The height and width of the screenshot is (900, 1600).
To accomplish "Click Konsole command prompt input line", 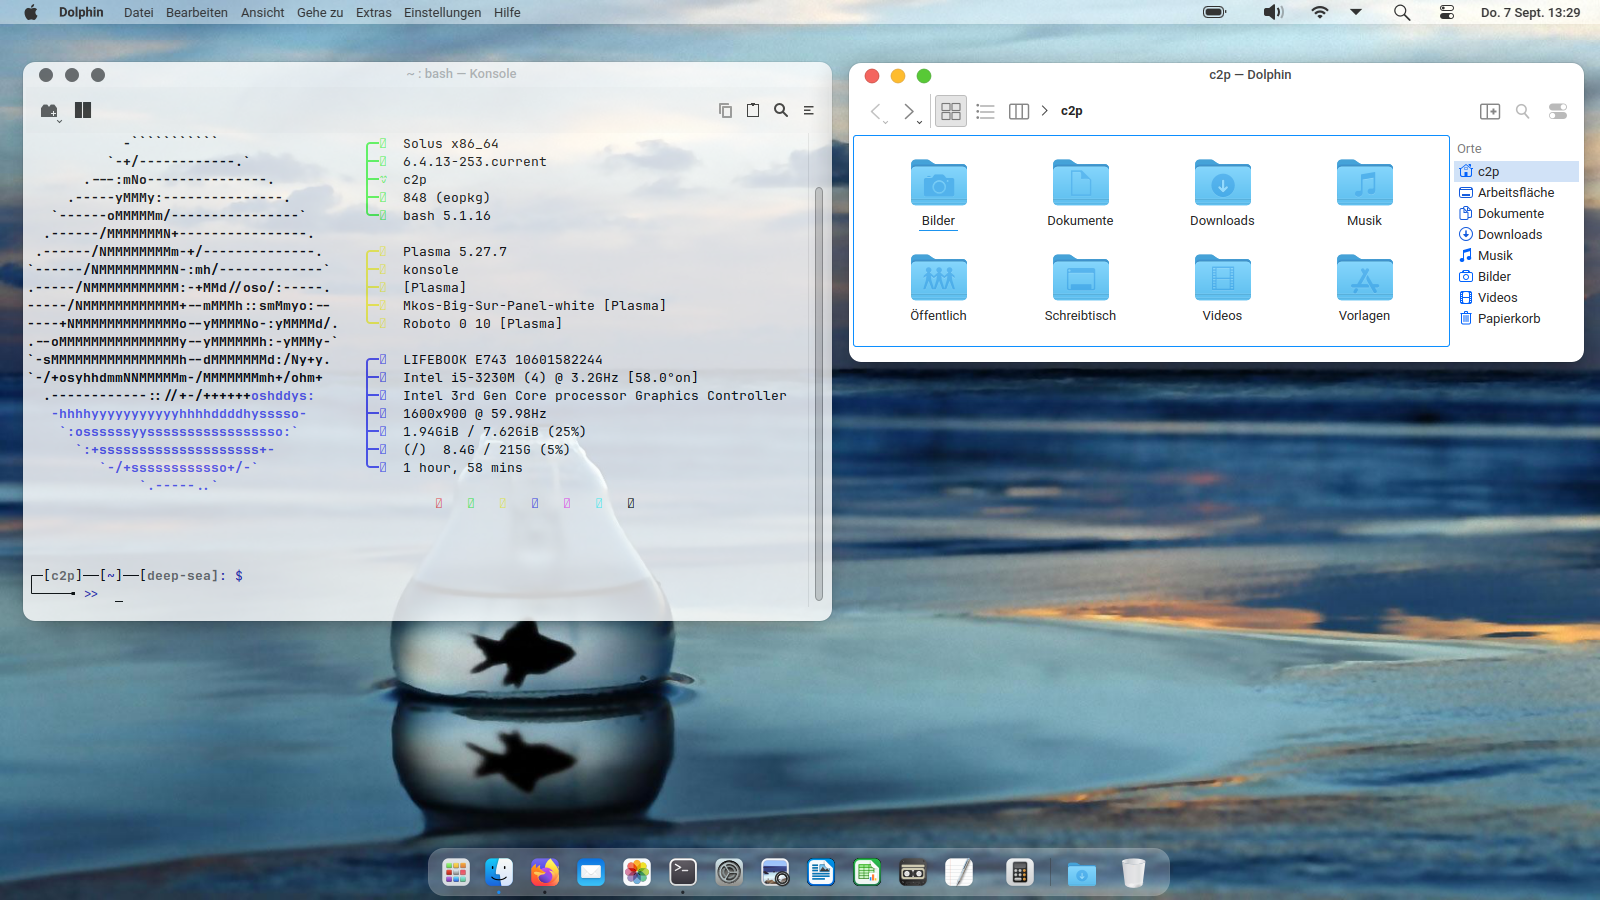I will [x=120, y=594].
